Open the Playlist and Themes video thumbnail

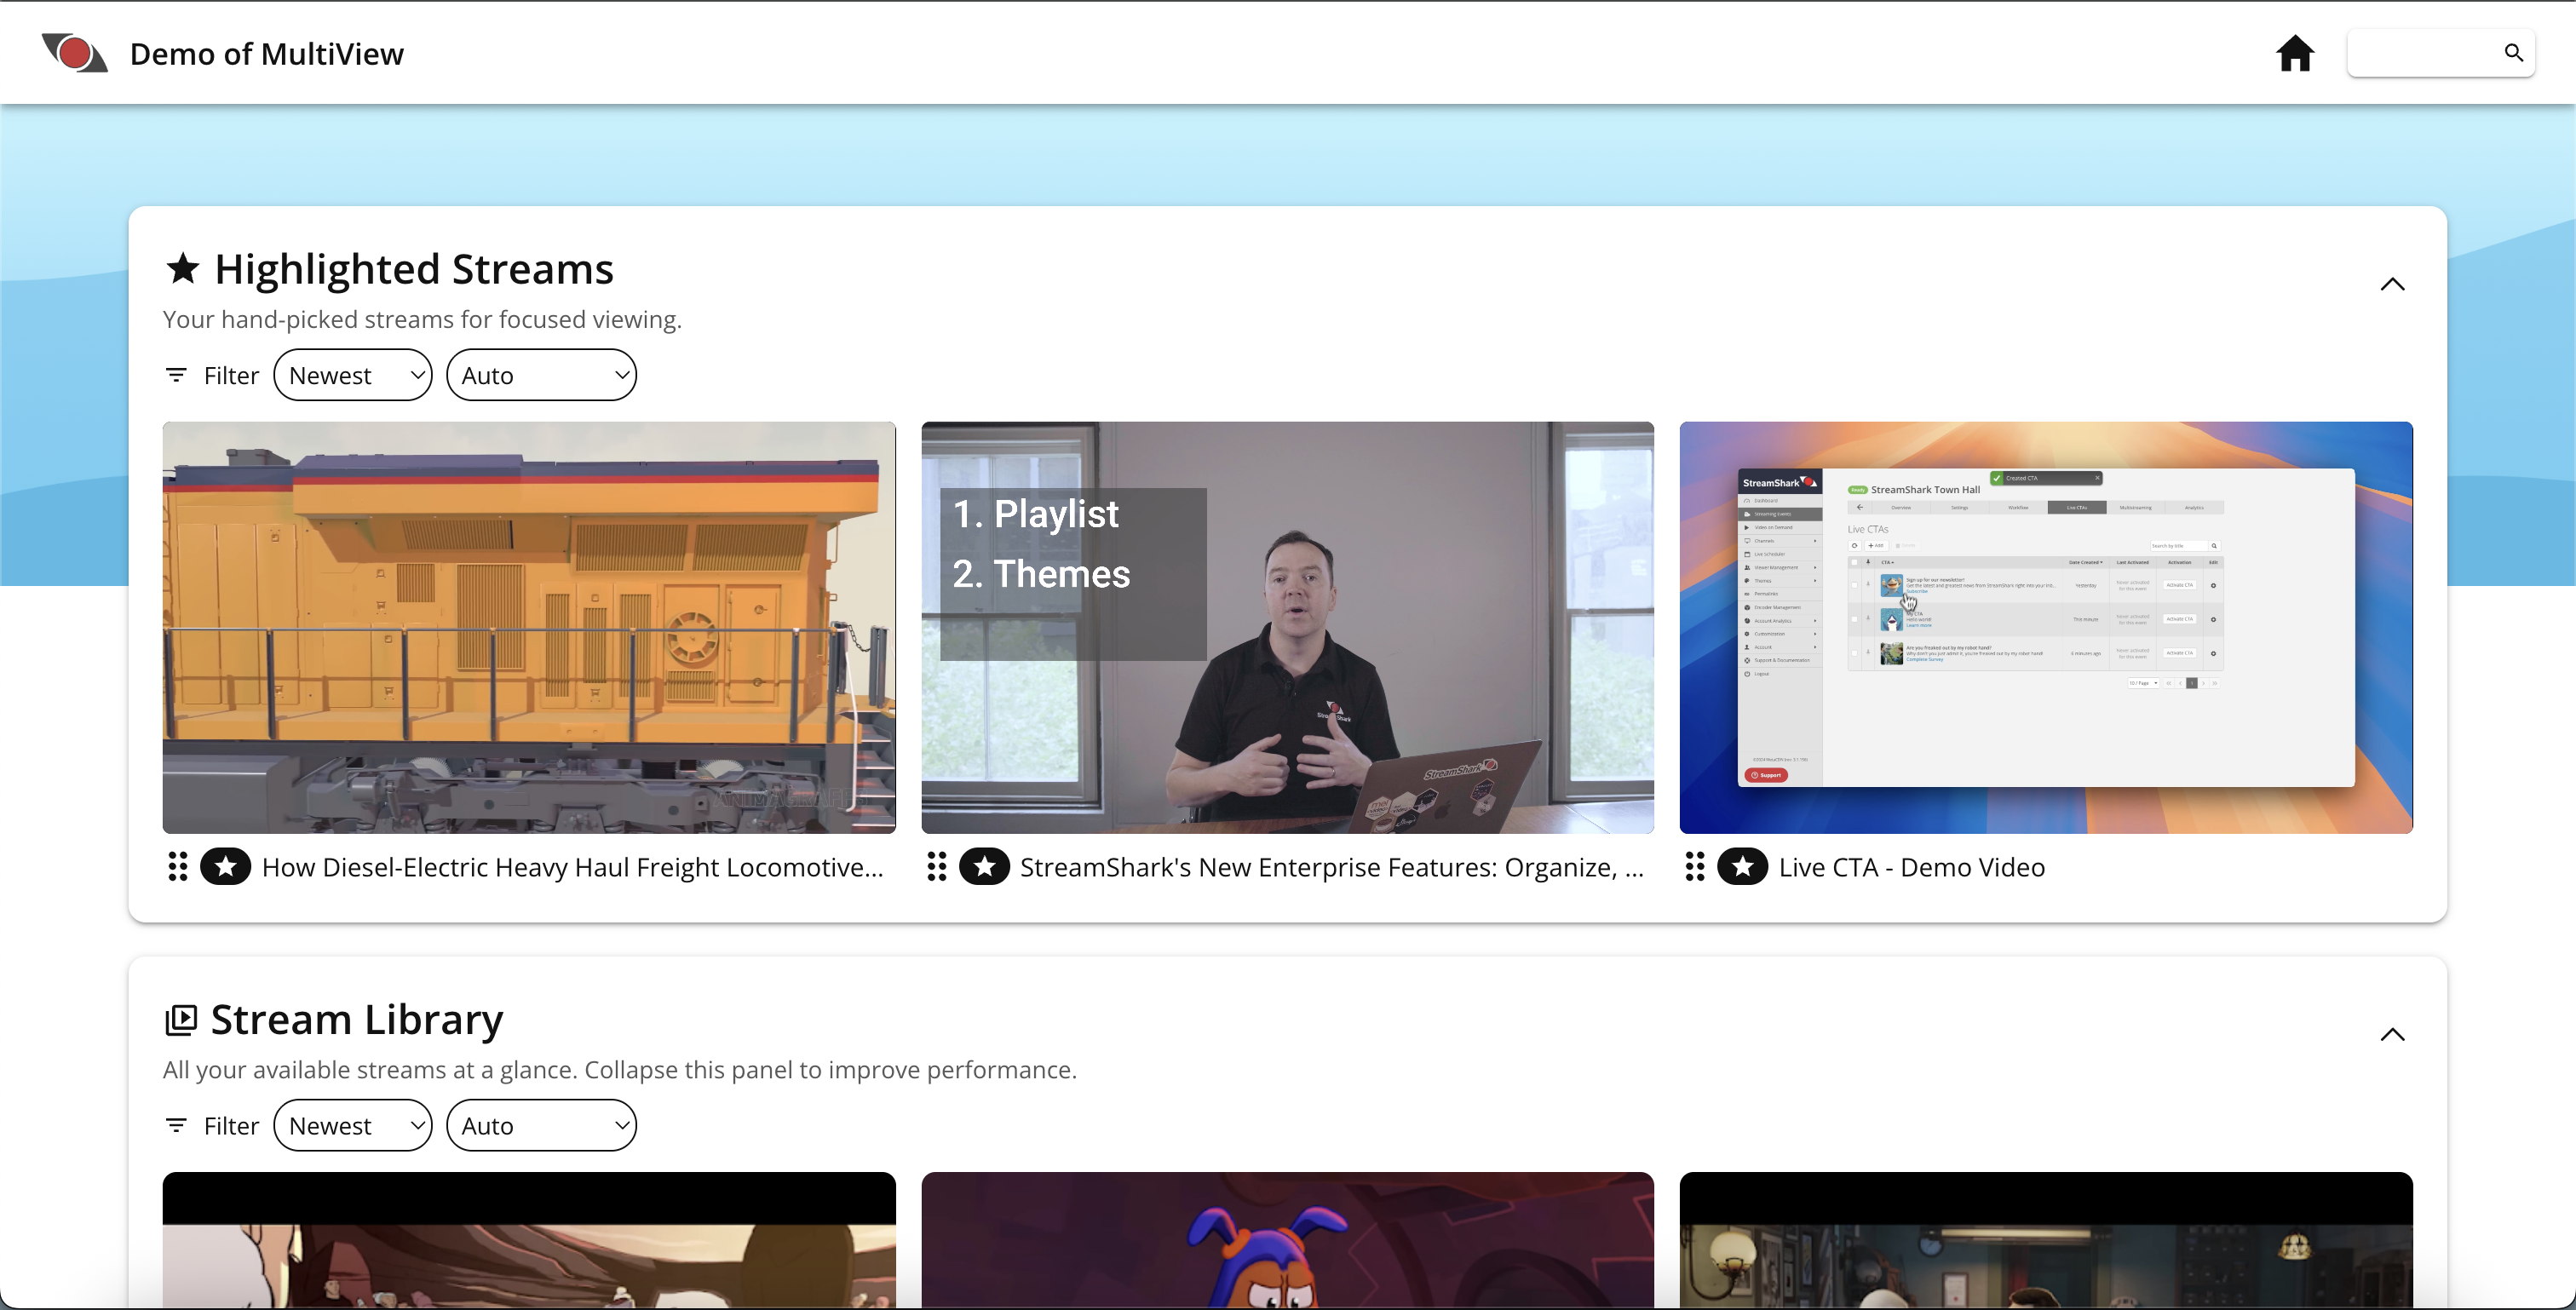click(x=1287, y=627)
